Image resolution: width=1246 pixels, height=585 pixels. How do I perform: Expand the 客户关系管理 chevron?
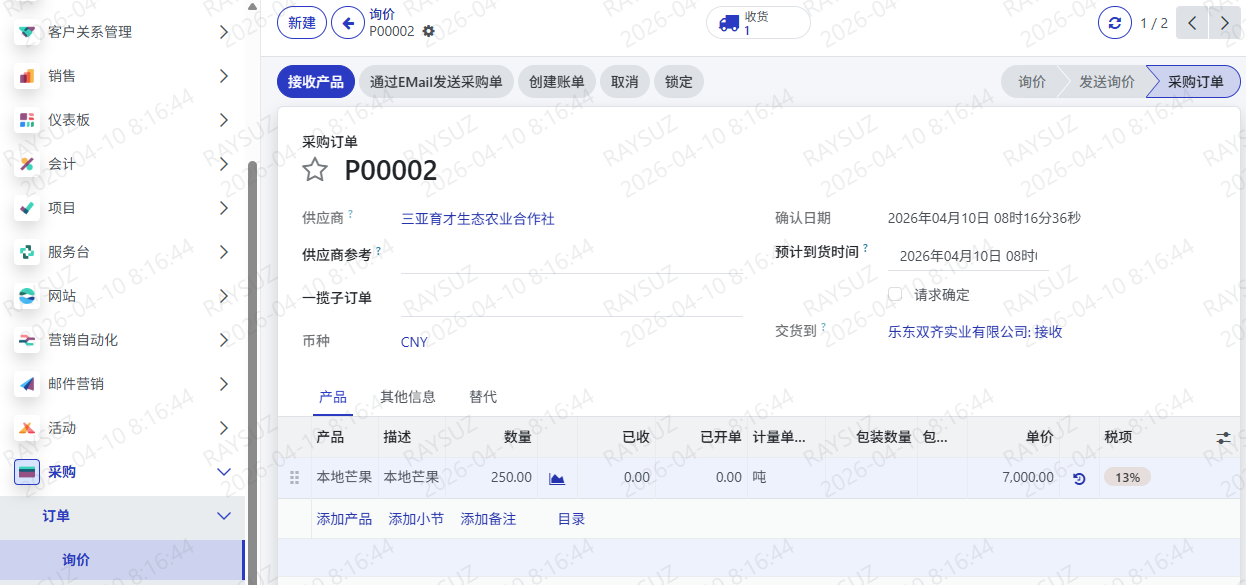(223, 32)
